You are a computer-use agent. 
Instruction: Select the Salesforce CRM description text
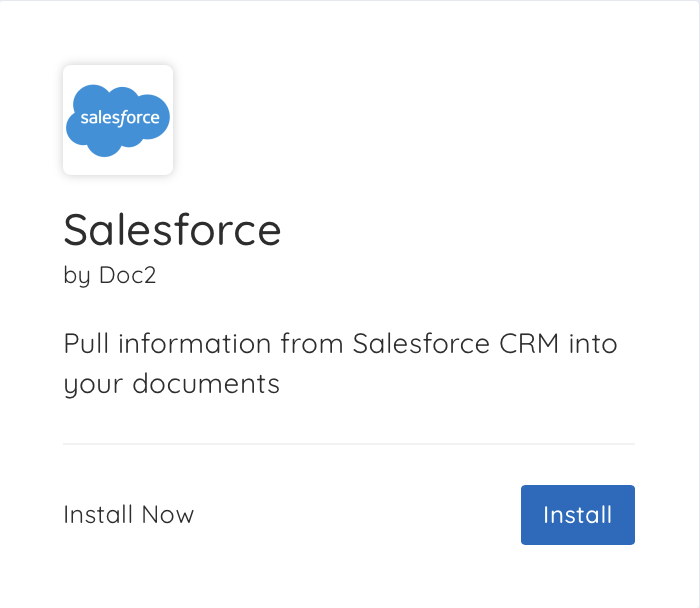pos(340,363)
